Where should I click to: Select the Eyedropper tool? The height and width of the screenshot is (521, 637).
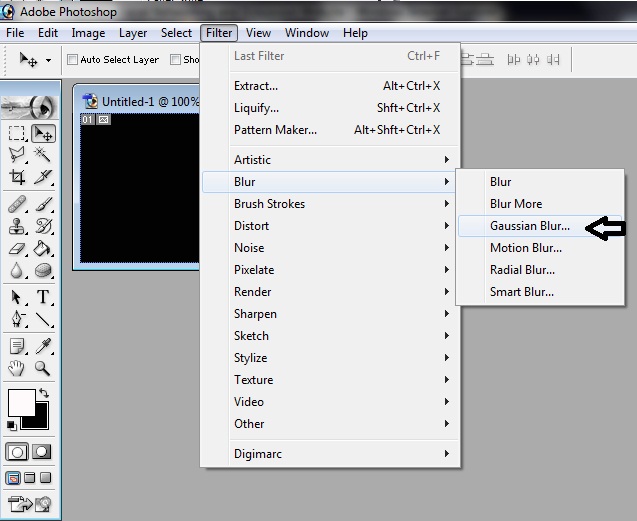tap(43, 347)
